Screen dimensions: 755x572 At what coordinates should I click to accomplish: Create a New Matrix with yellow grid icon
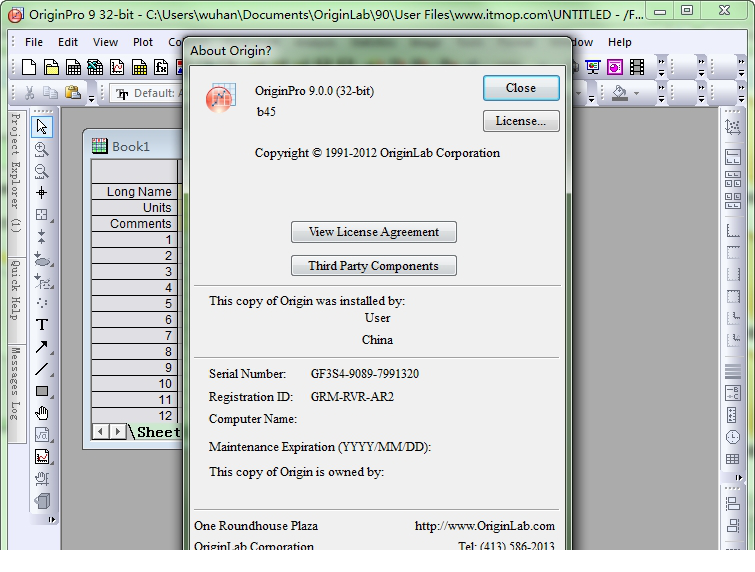pos(139,67)
